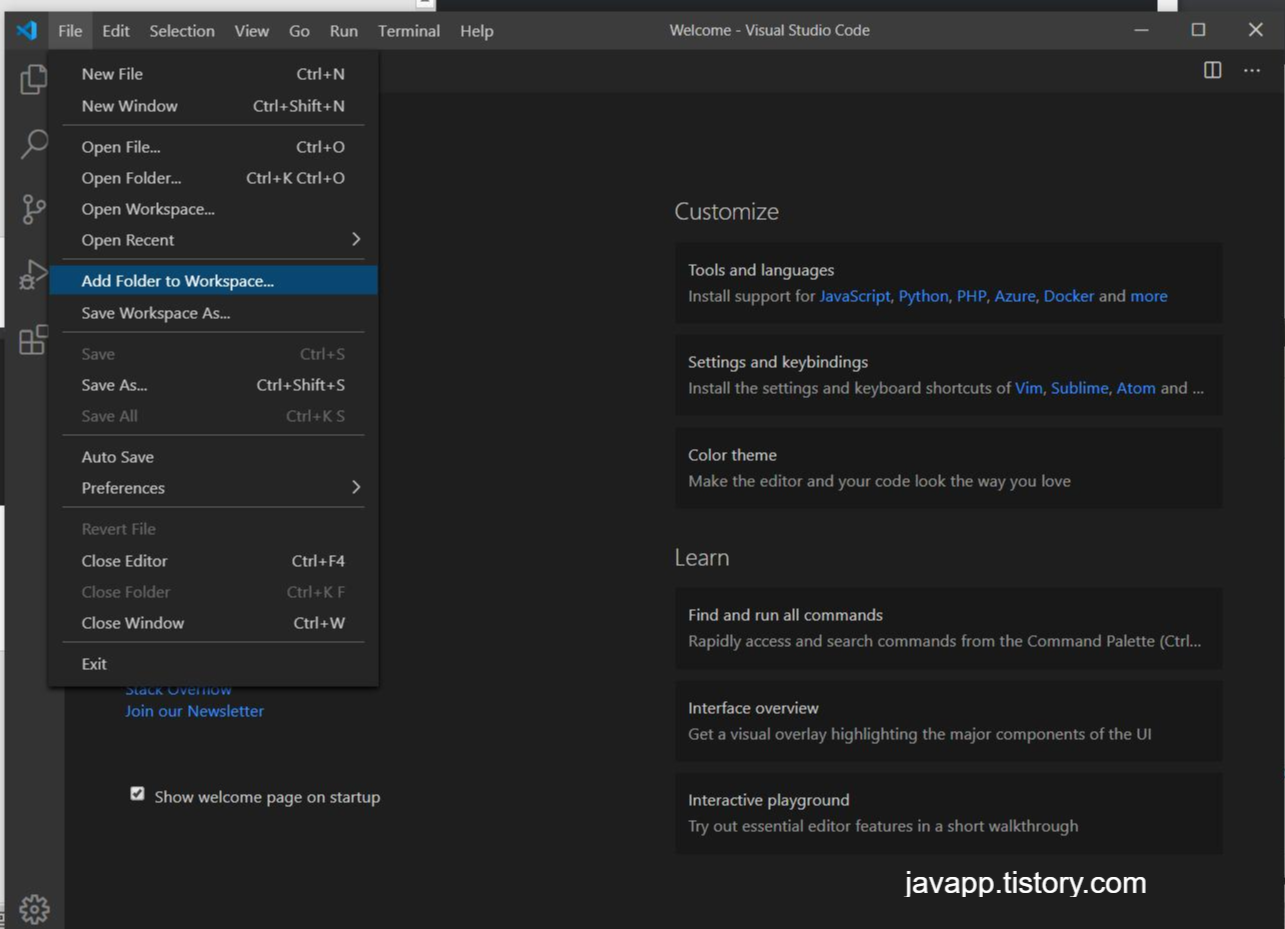Choose Exit from the File menu
Image resolution: width=1285 pixels, height=929 pixels.
pyautogui.click(x=214, y=664)
